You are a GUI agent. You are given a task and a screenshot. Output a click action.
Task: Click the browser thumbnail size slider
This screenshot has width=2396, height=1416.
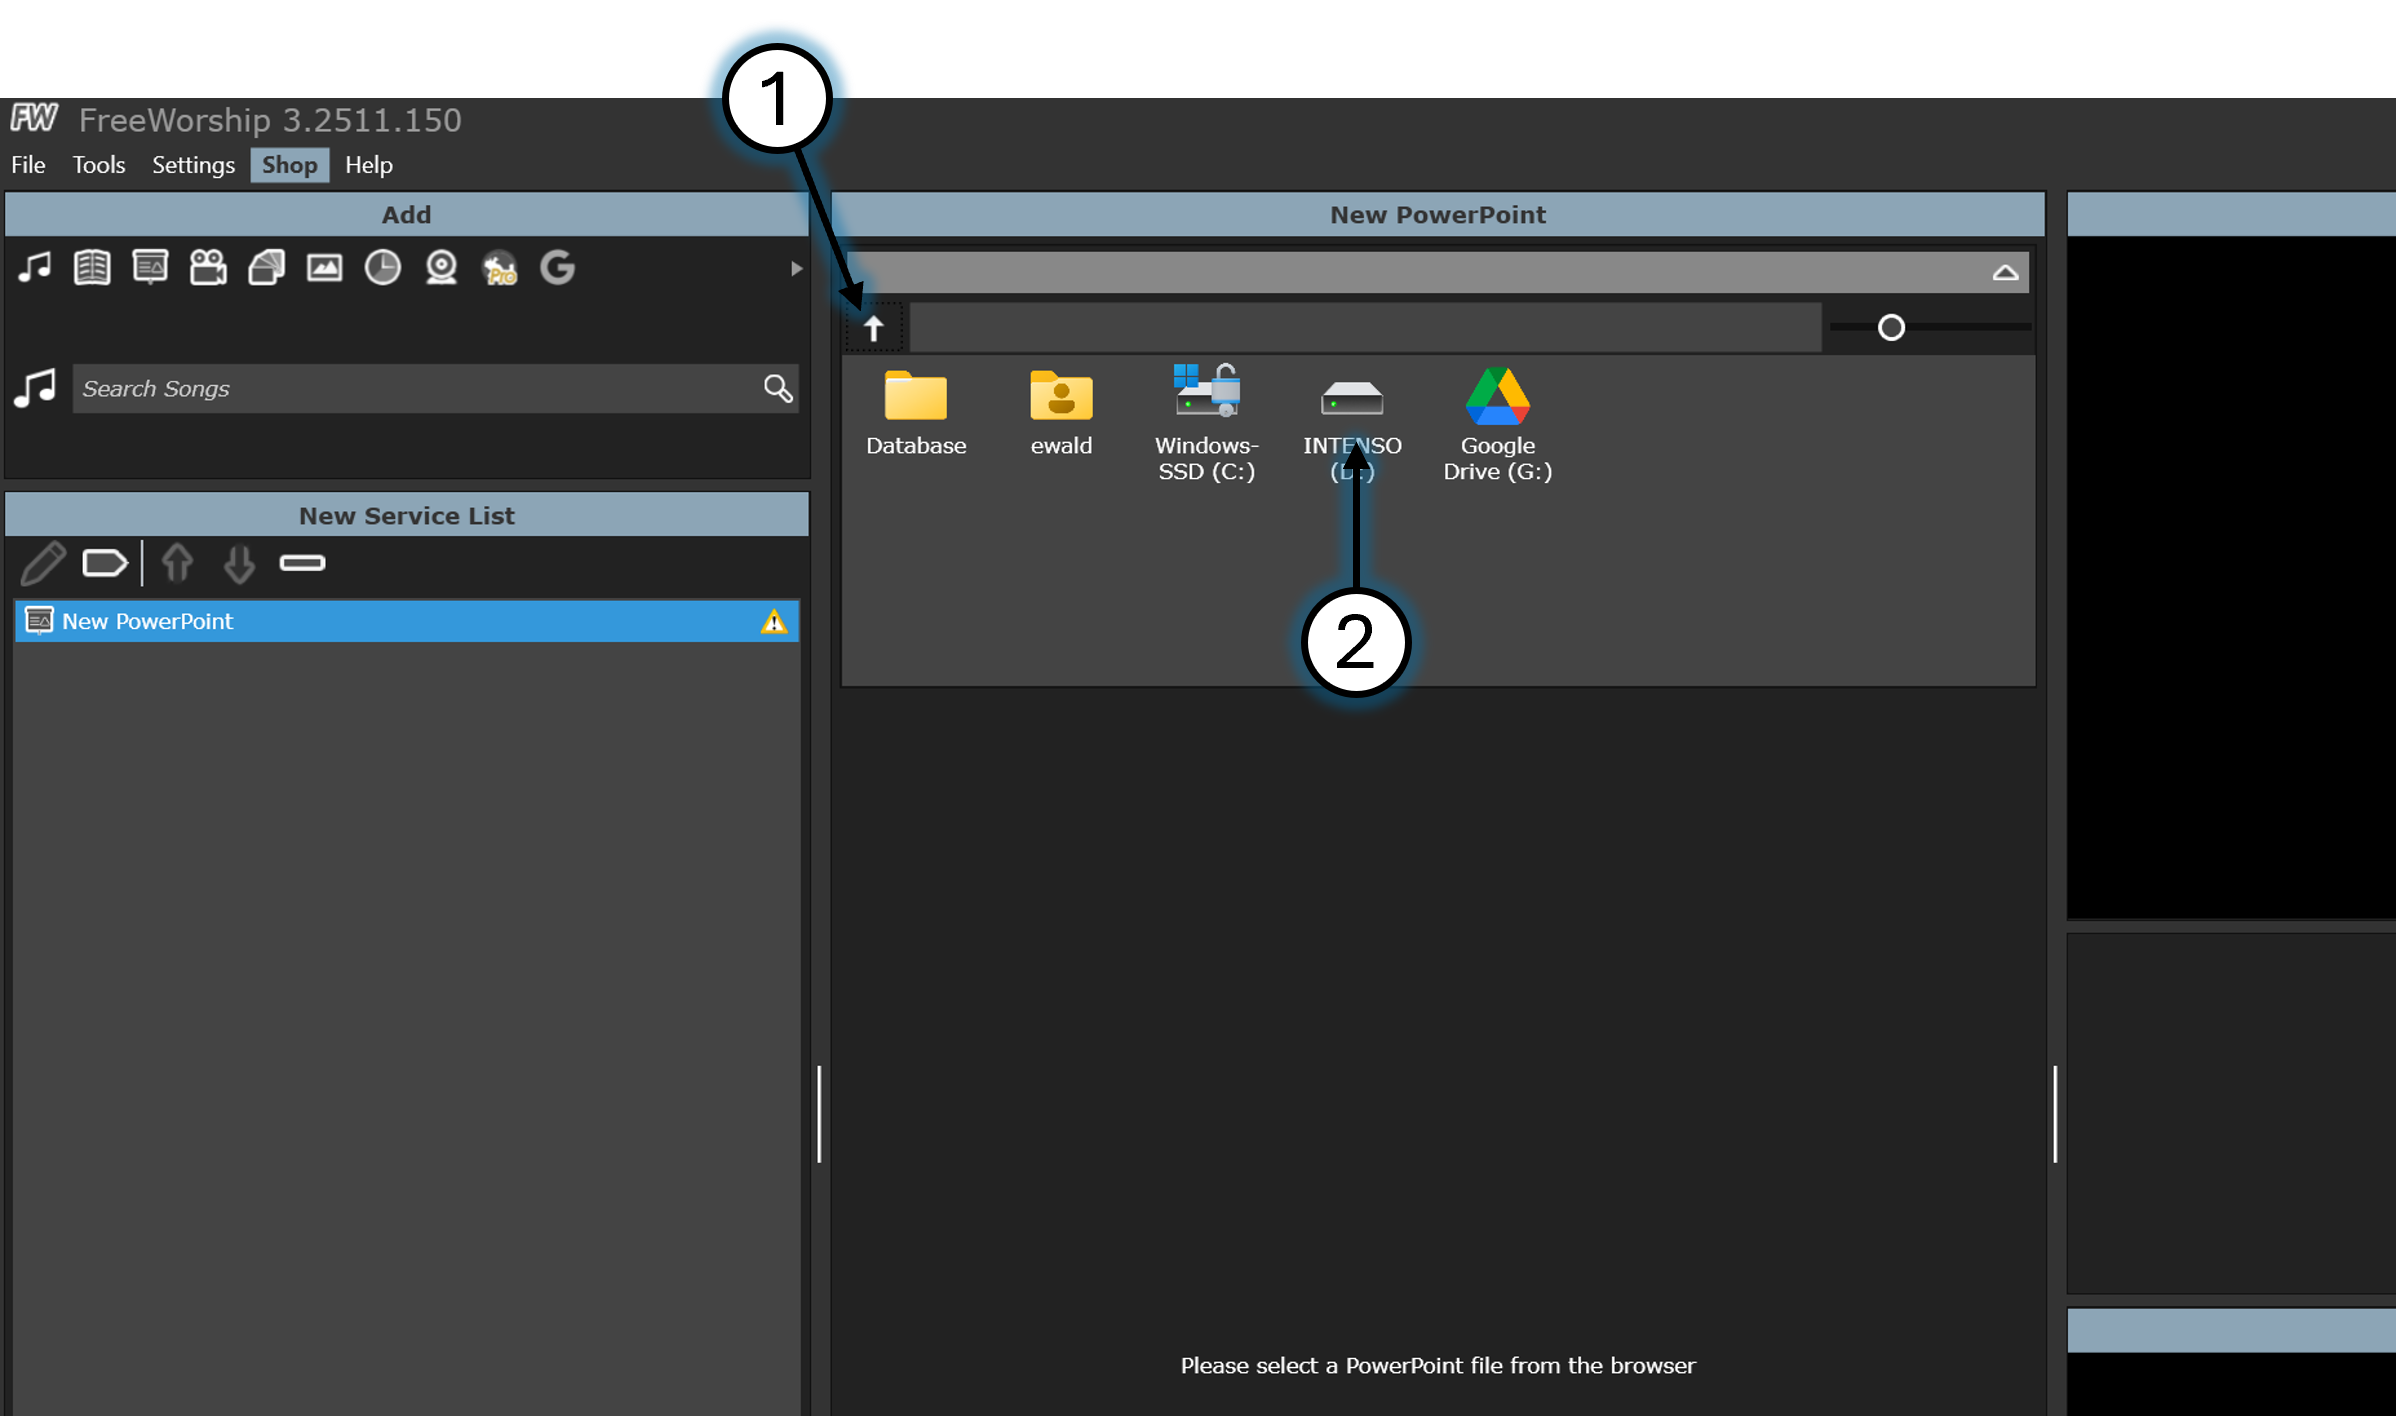(x=1890, y=327)
